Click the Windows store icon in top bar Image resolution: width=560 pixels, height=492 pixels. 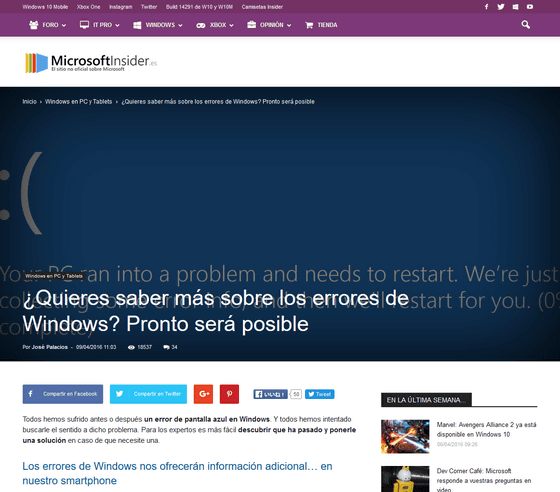click(515, 7)
